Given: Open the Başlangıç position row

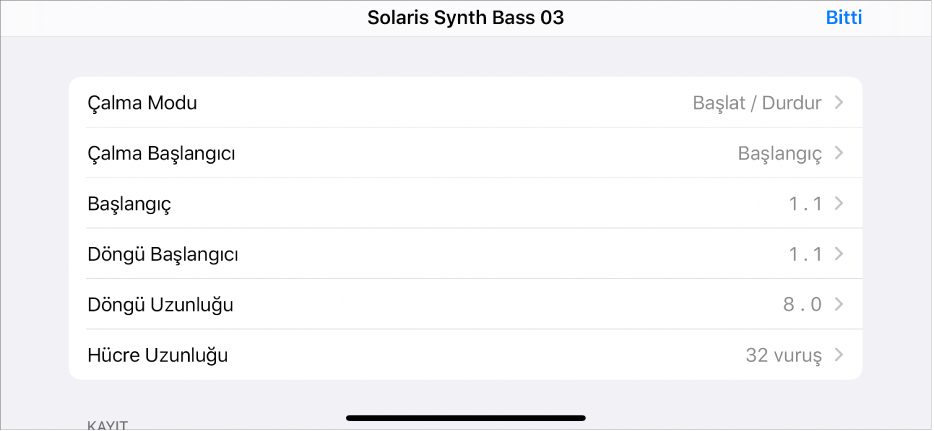Looking at the screenshot, I should [130, 204].
